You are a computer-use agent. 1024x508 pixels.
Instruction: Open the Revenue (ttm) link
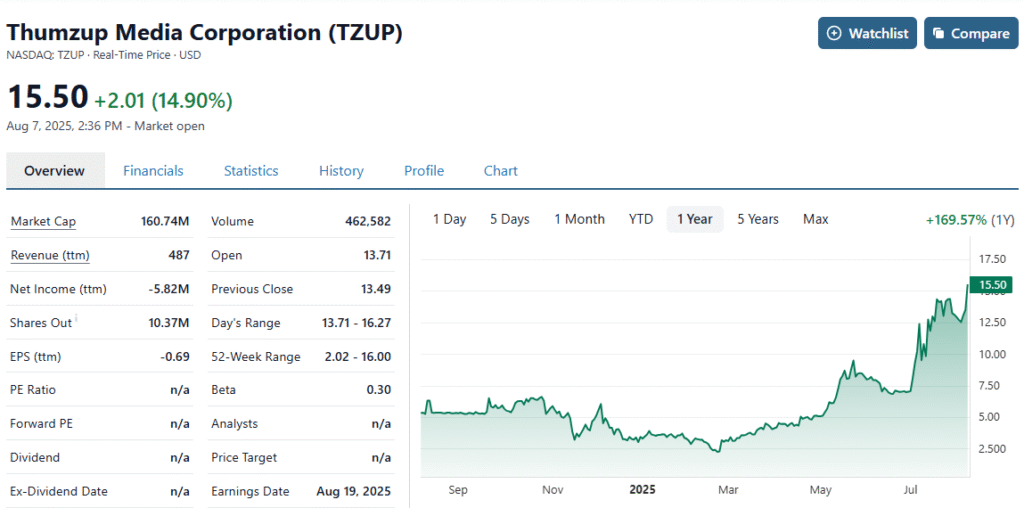coord(50,255)
